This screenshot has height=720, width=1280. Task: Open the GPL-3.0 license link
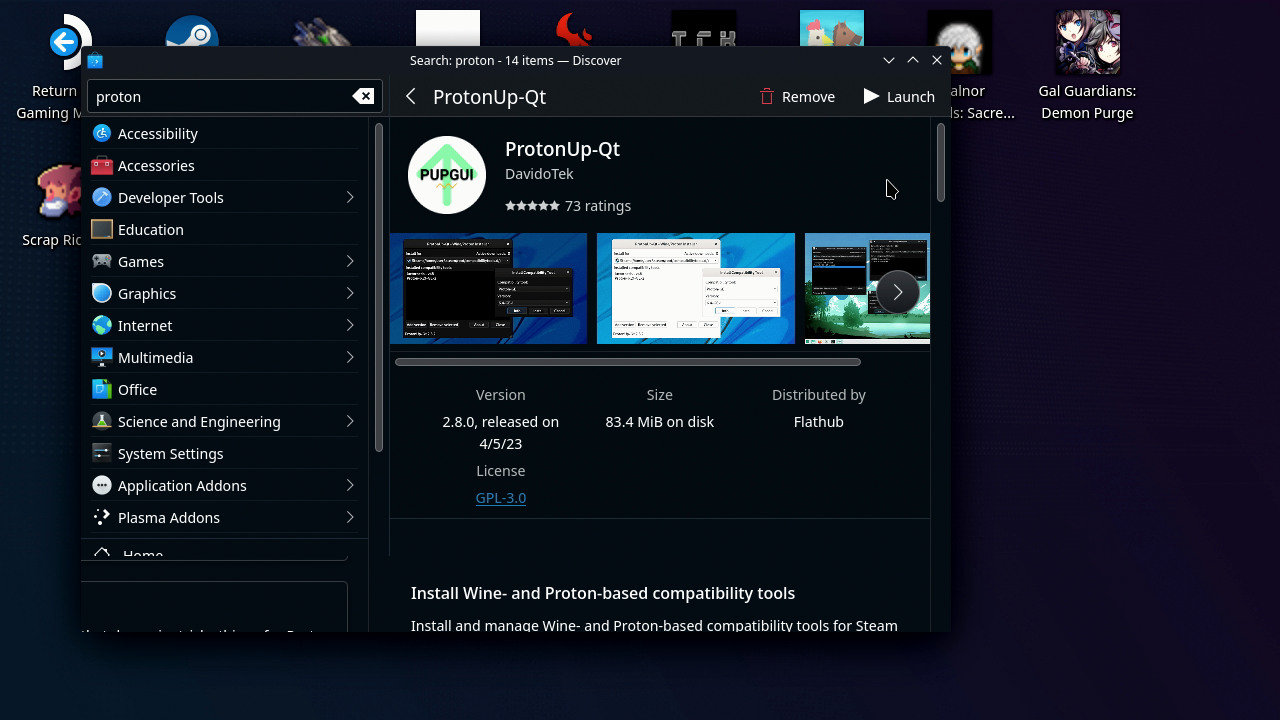[x=501, y=497]
